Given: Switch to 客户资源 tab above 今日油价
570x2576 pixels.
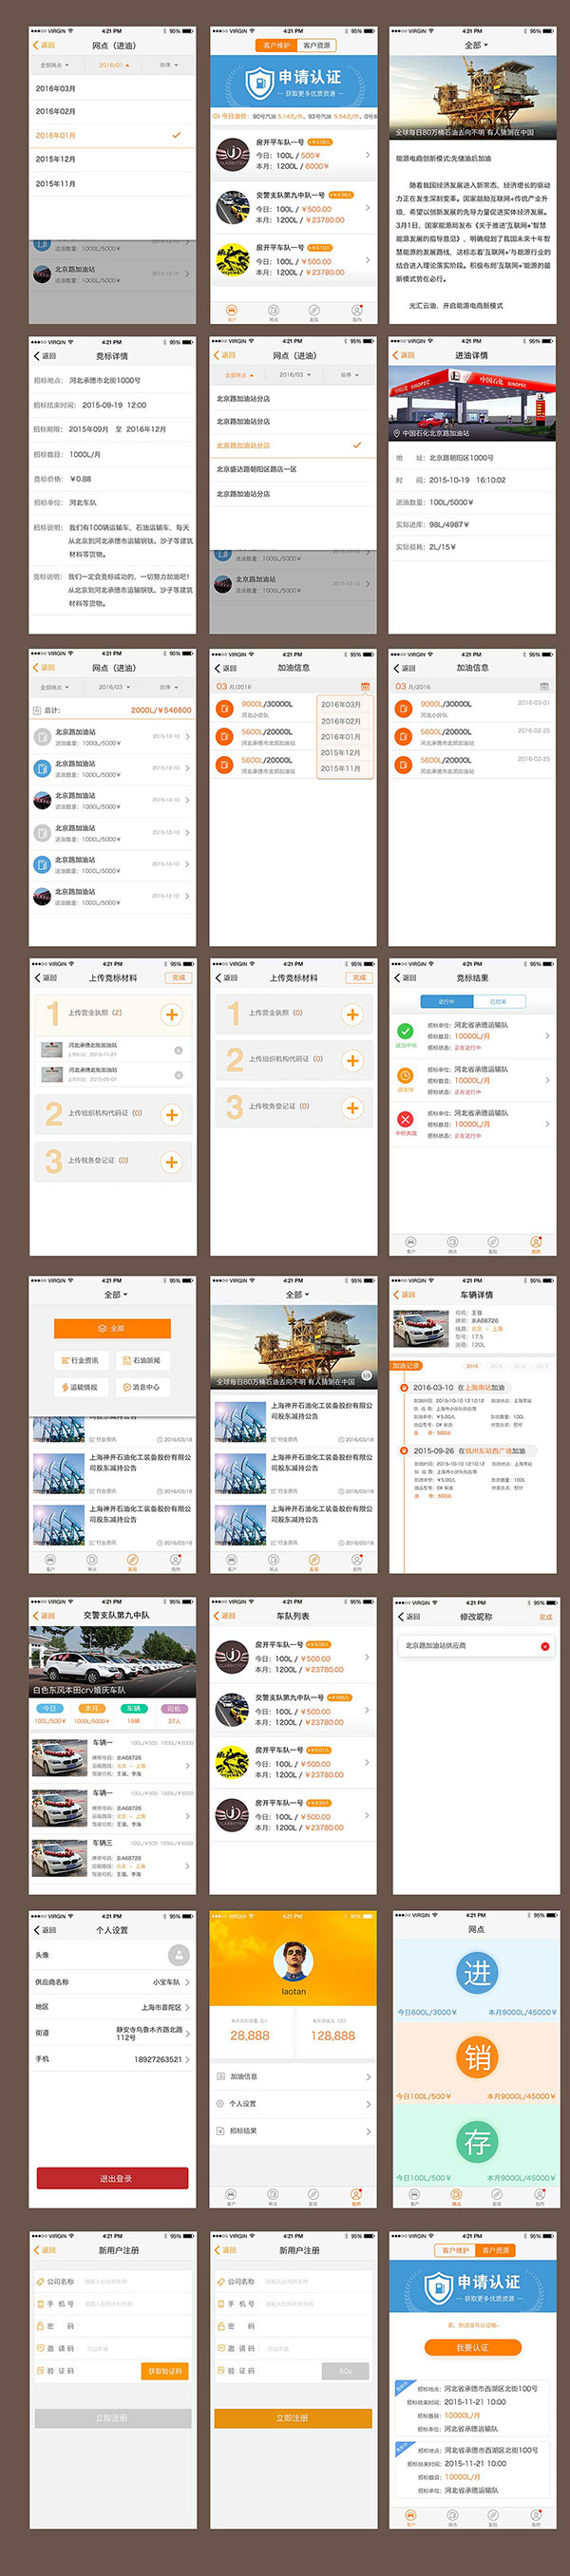Looking at the screenshot, I should pos(316,45).
